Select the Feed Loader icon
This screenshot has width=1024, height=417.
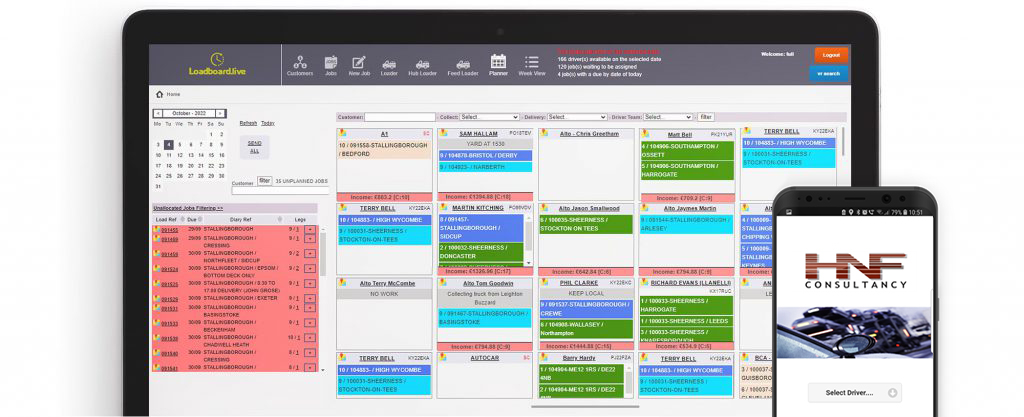click(463, 65)
